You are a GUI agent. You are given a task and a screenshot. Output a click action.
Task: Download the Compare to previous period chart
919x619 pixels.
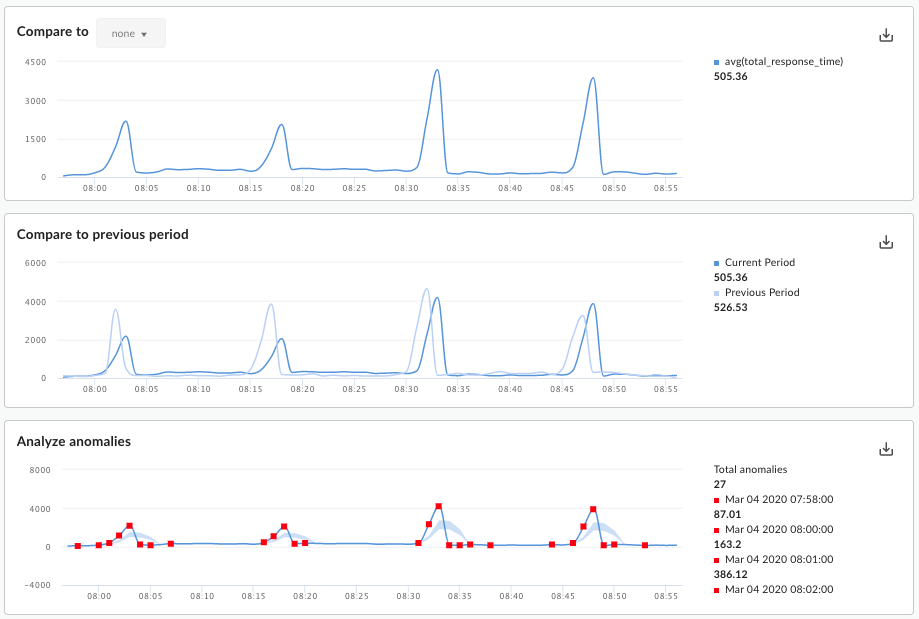click(x=885, y=242)
